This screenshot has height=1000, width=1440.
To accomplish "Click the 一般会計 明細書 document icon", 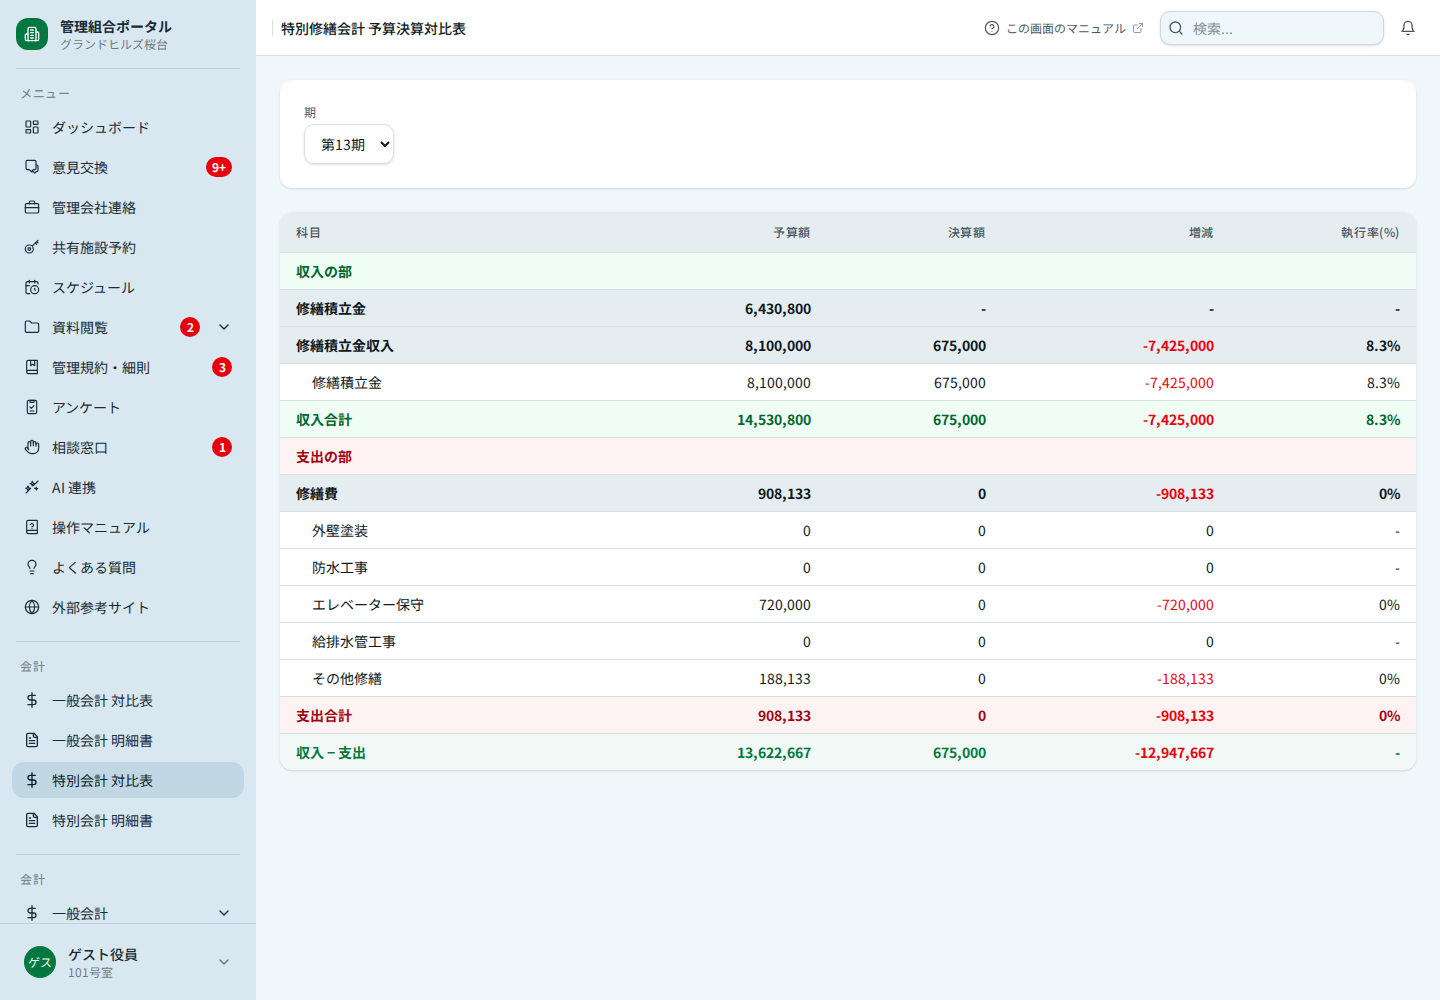I will click(x=32, y=740).
